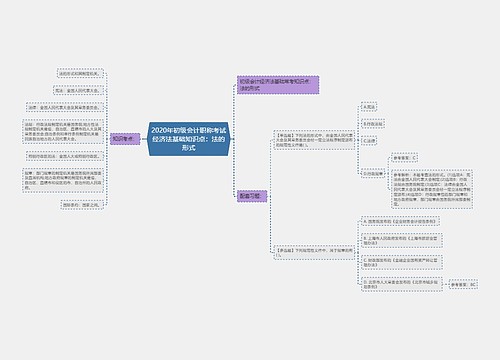Select answer option node "B.行政法规"
Viewport: 500px width, 360px height.
point(373,124)
